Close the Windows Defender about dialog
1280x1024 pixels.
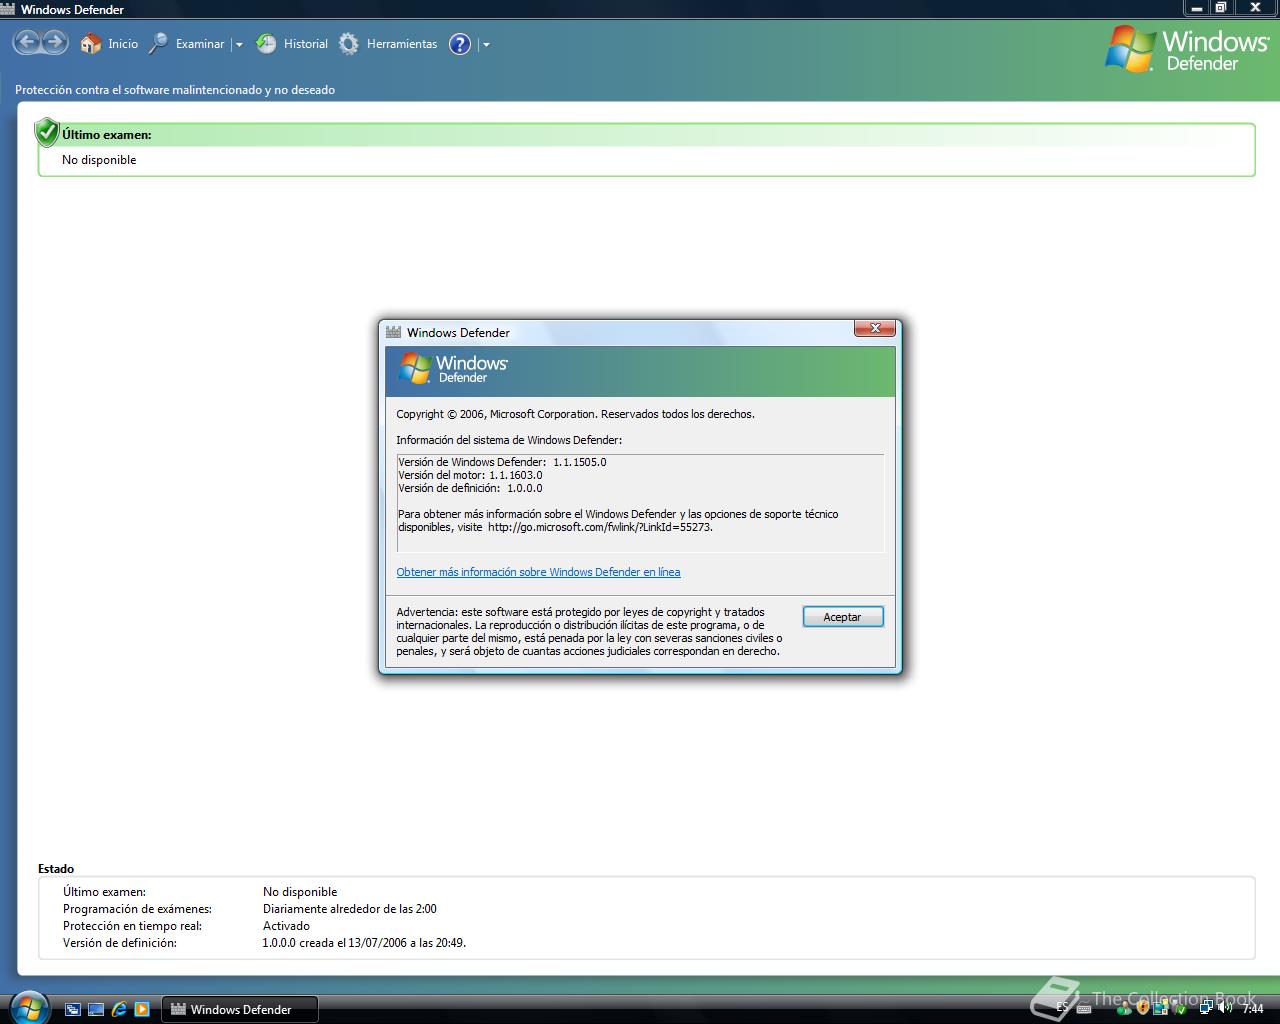[874, 328]
